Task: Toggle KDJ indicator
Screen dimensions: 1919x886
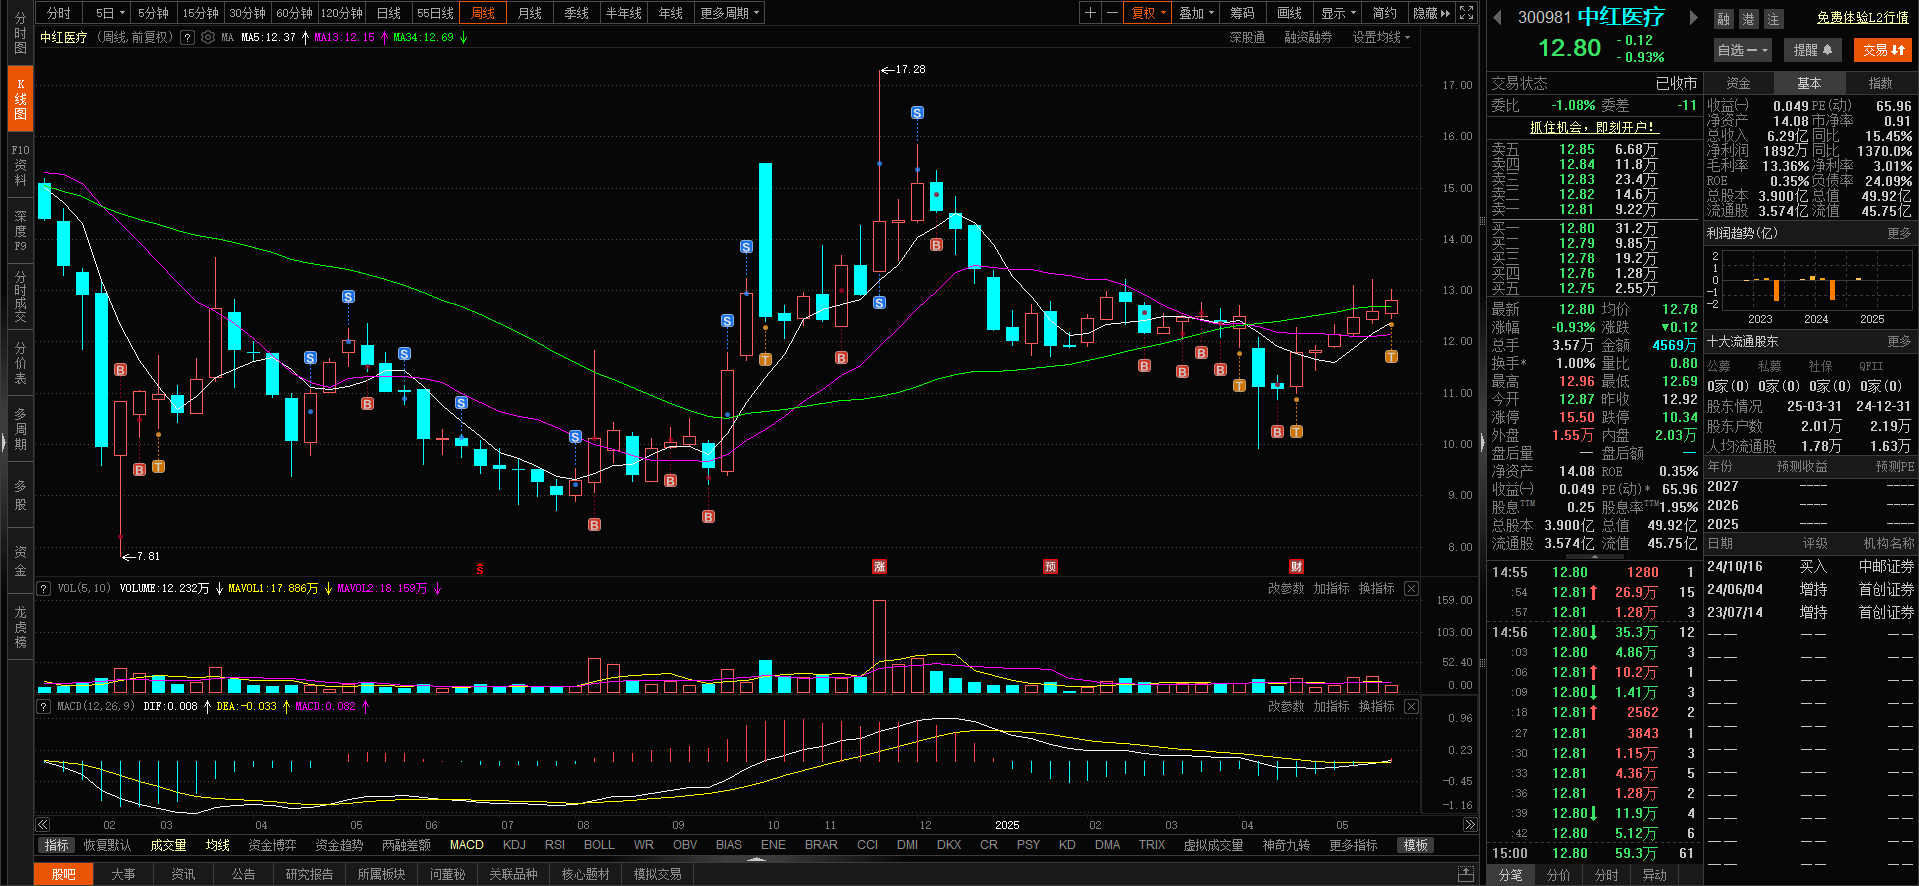Action: click(514, 845)
